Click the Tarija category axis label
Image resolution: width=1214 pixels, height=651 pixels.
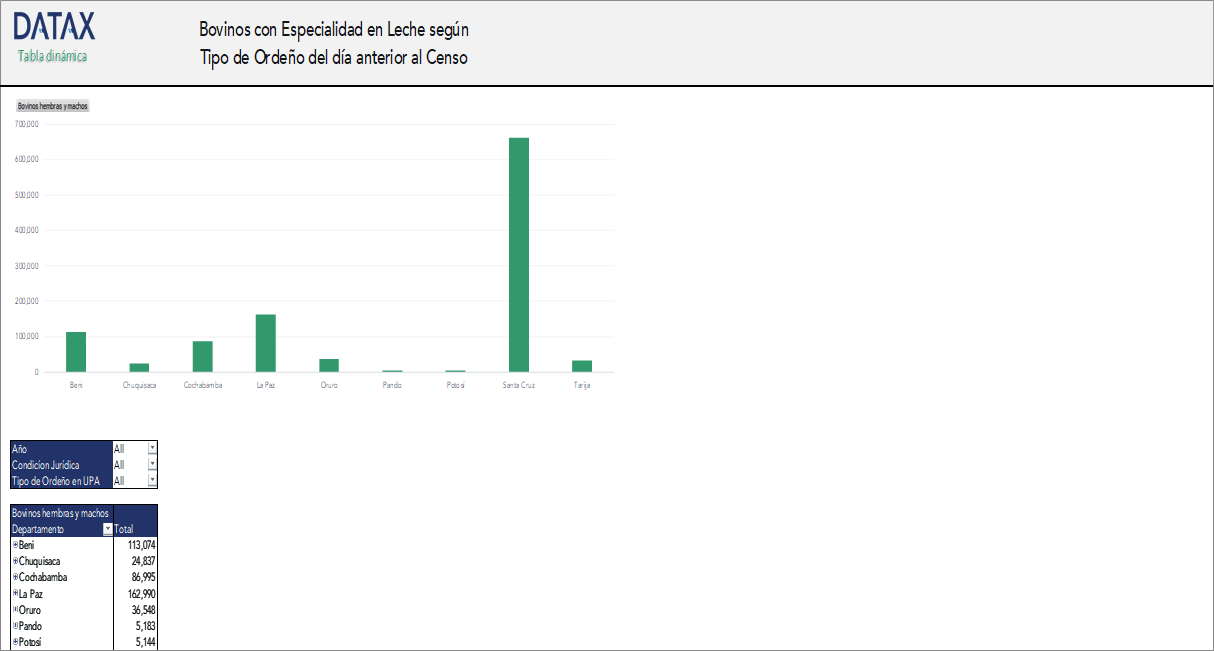(x=580, y=383)
